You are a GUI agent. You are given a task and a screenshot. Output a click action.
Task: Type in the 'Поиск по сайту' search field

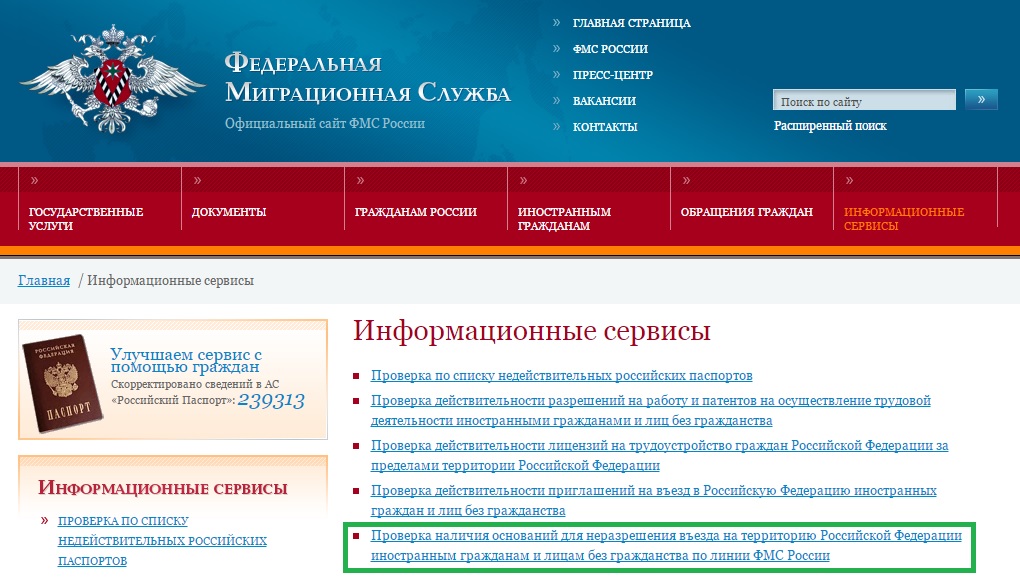pyautogui.click(x=864, y=101)
